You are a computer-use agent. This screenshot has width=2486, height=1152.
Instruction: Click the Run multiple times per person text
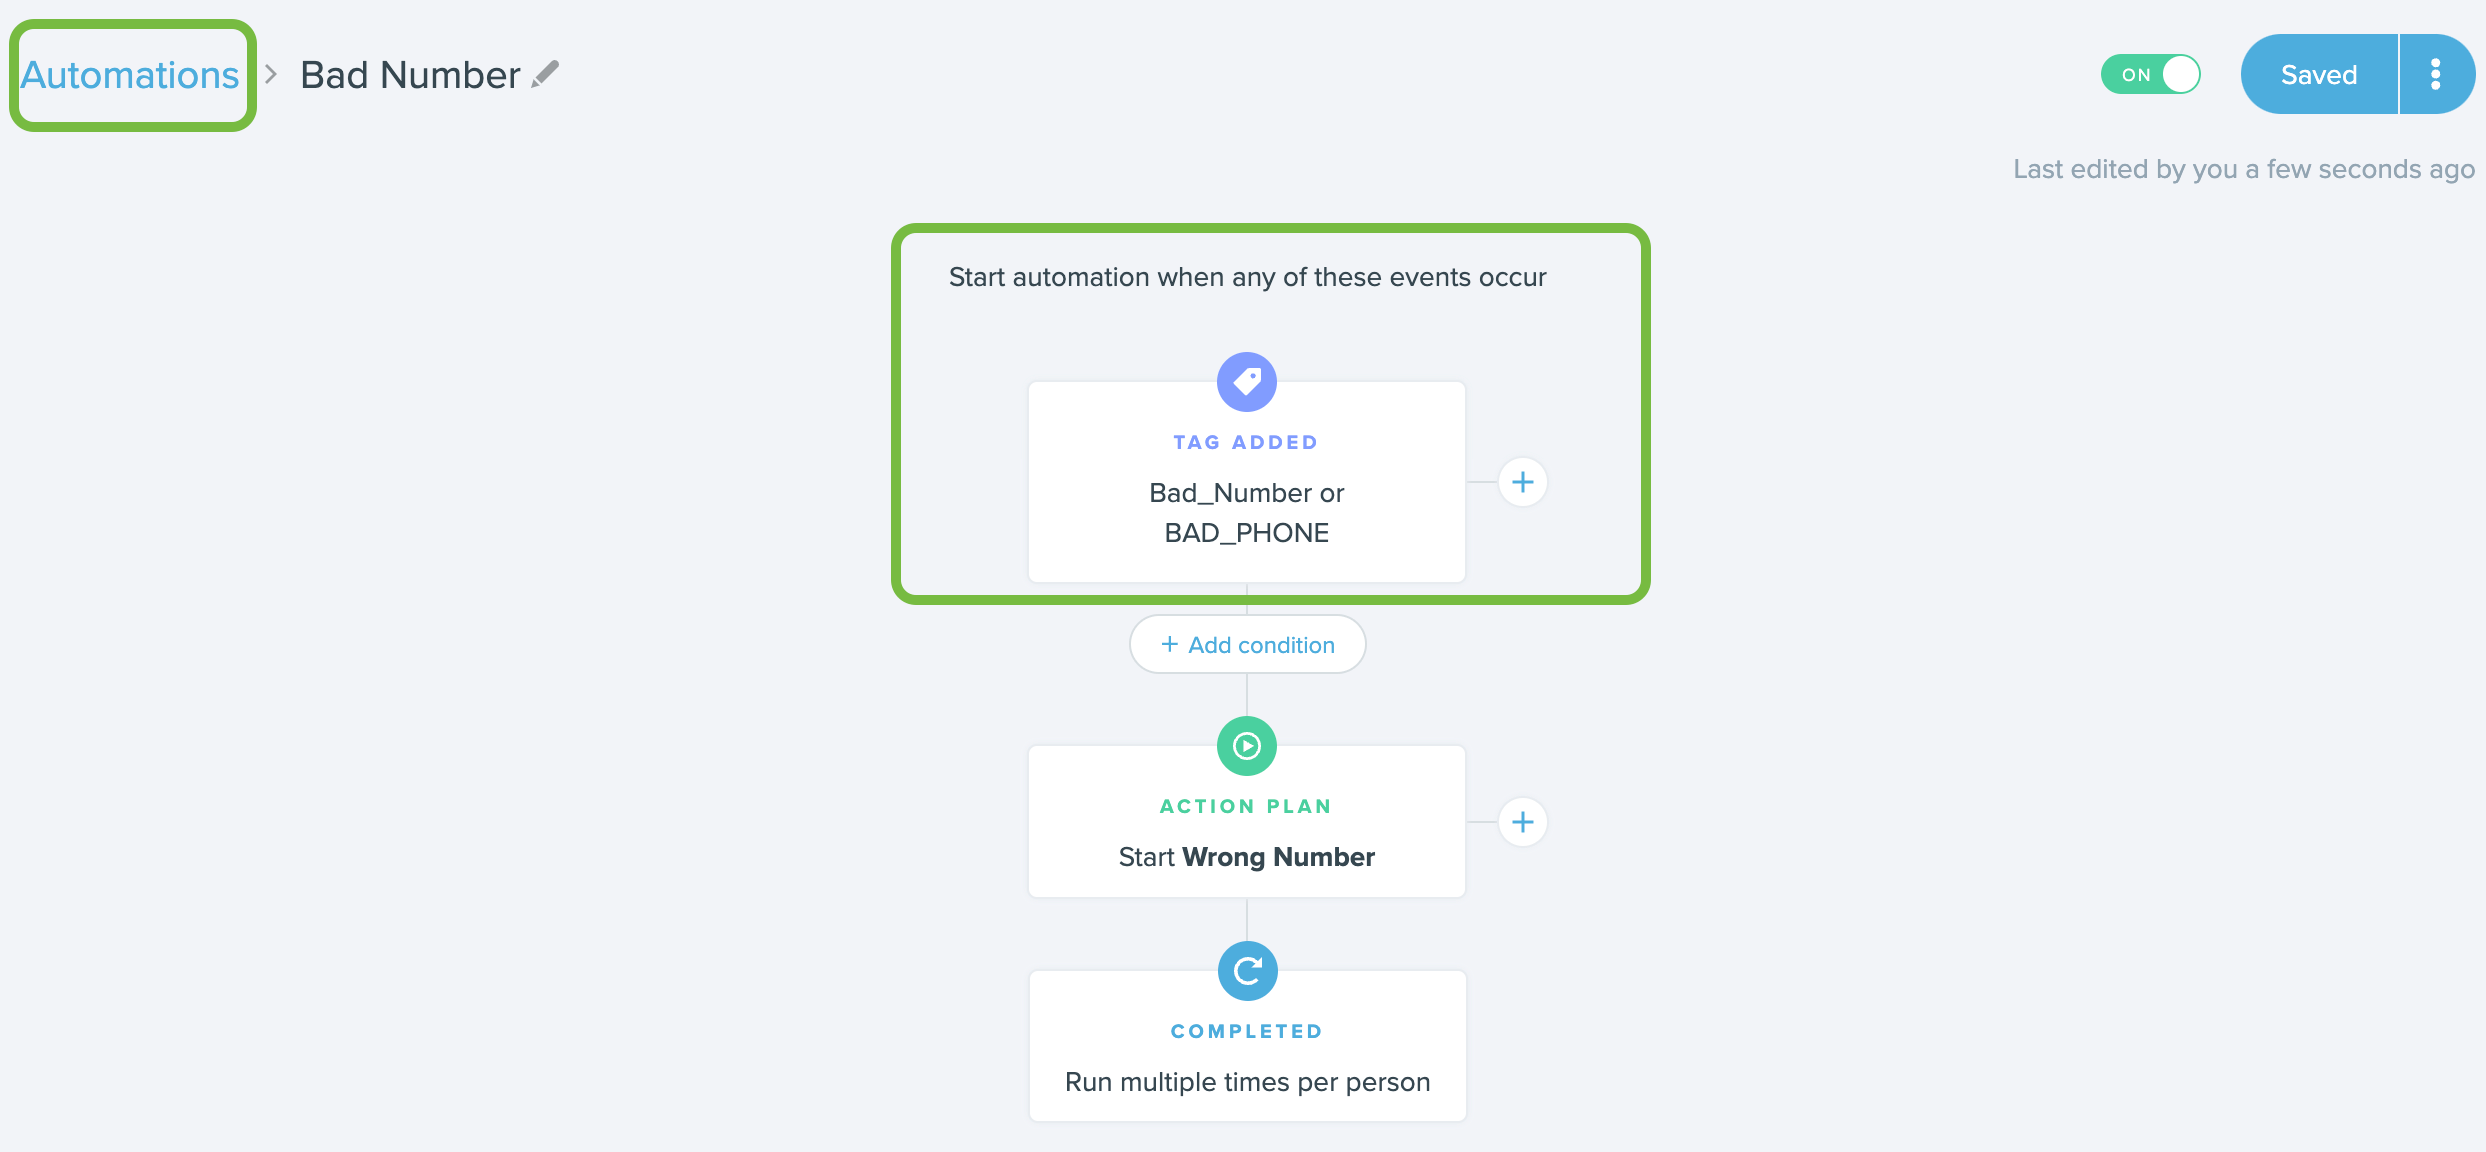click(1247, 1082)
